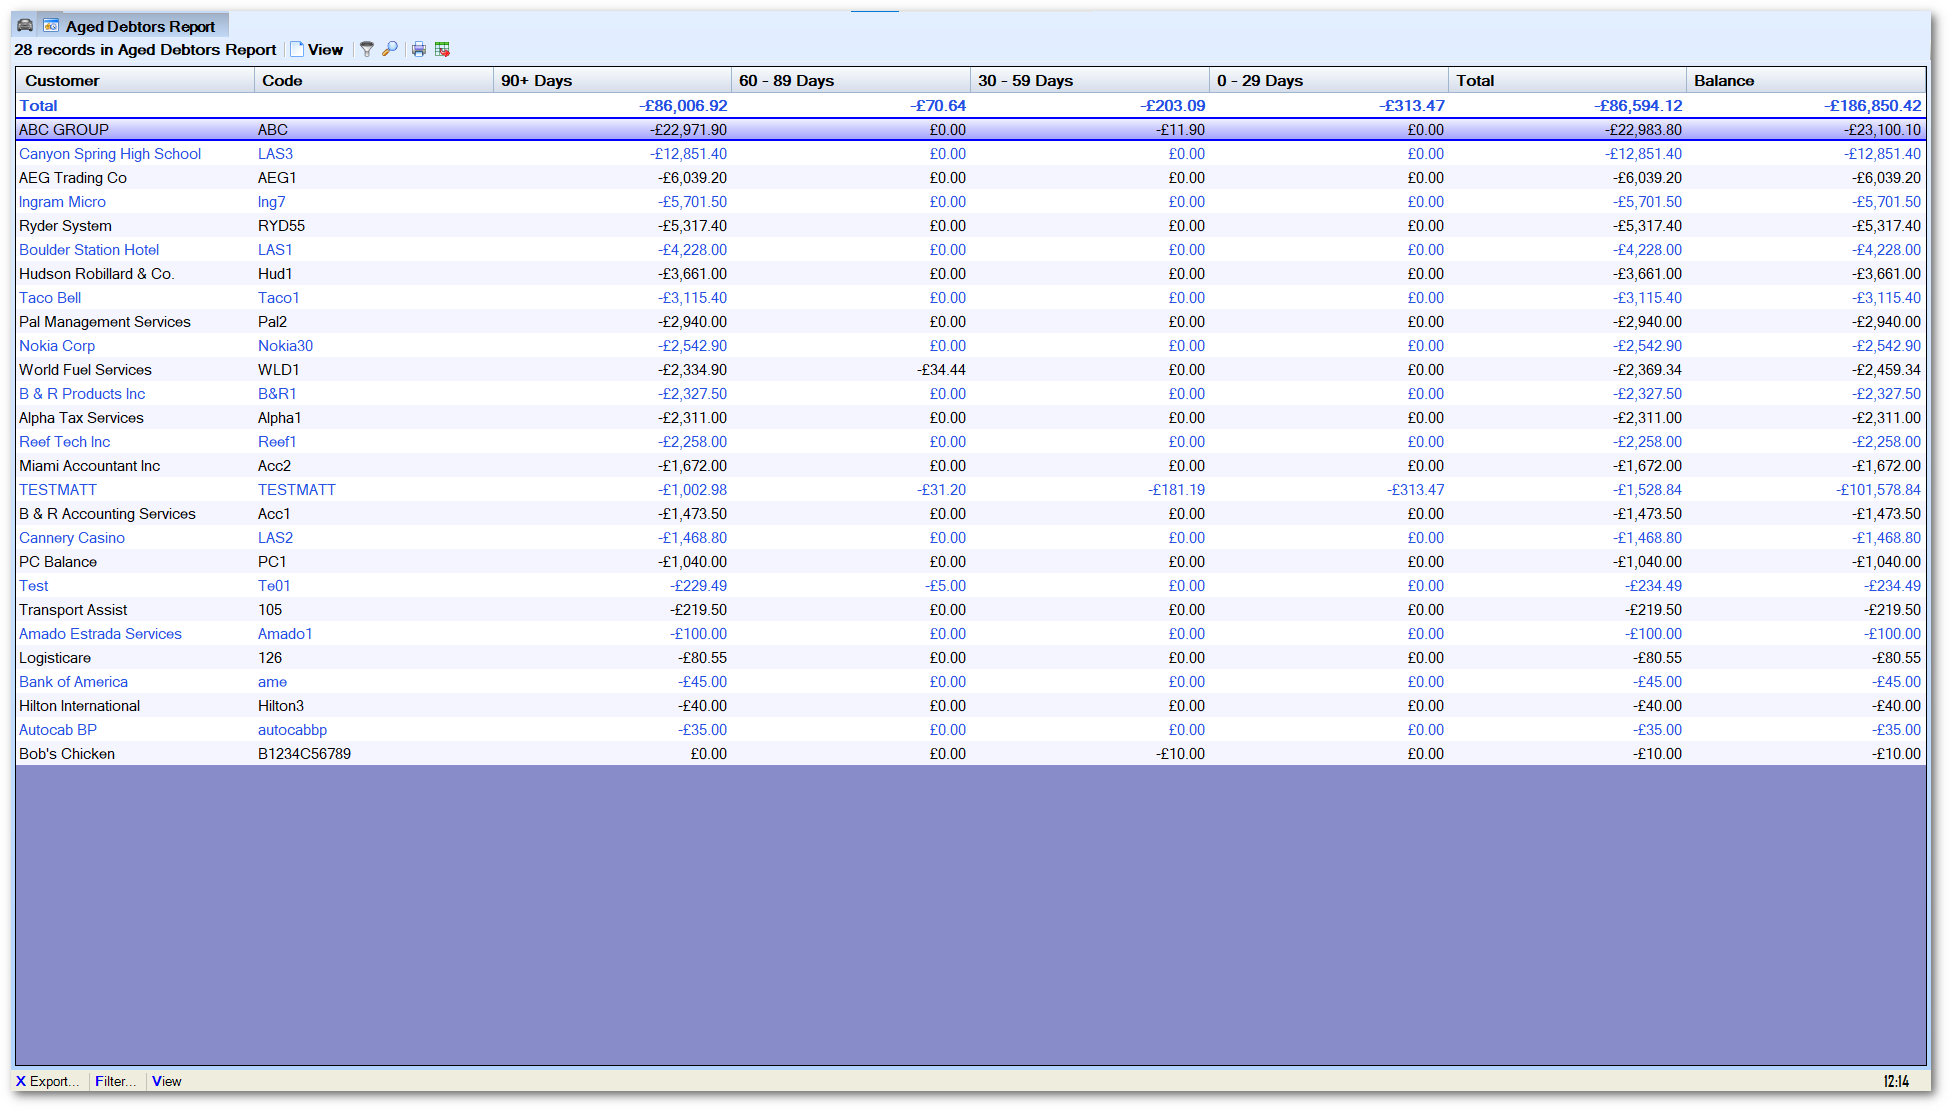
Task: Open the filter funnel icon
Action: [367, 49]
